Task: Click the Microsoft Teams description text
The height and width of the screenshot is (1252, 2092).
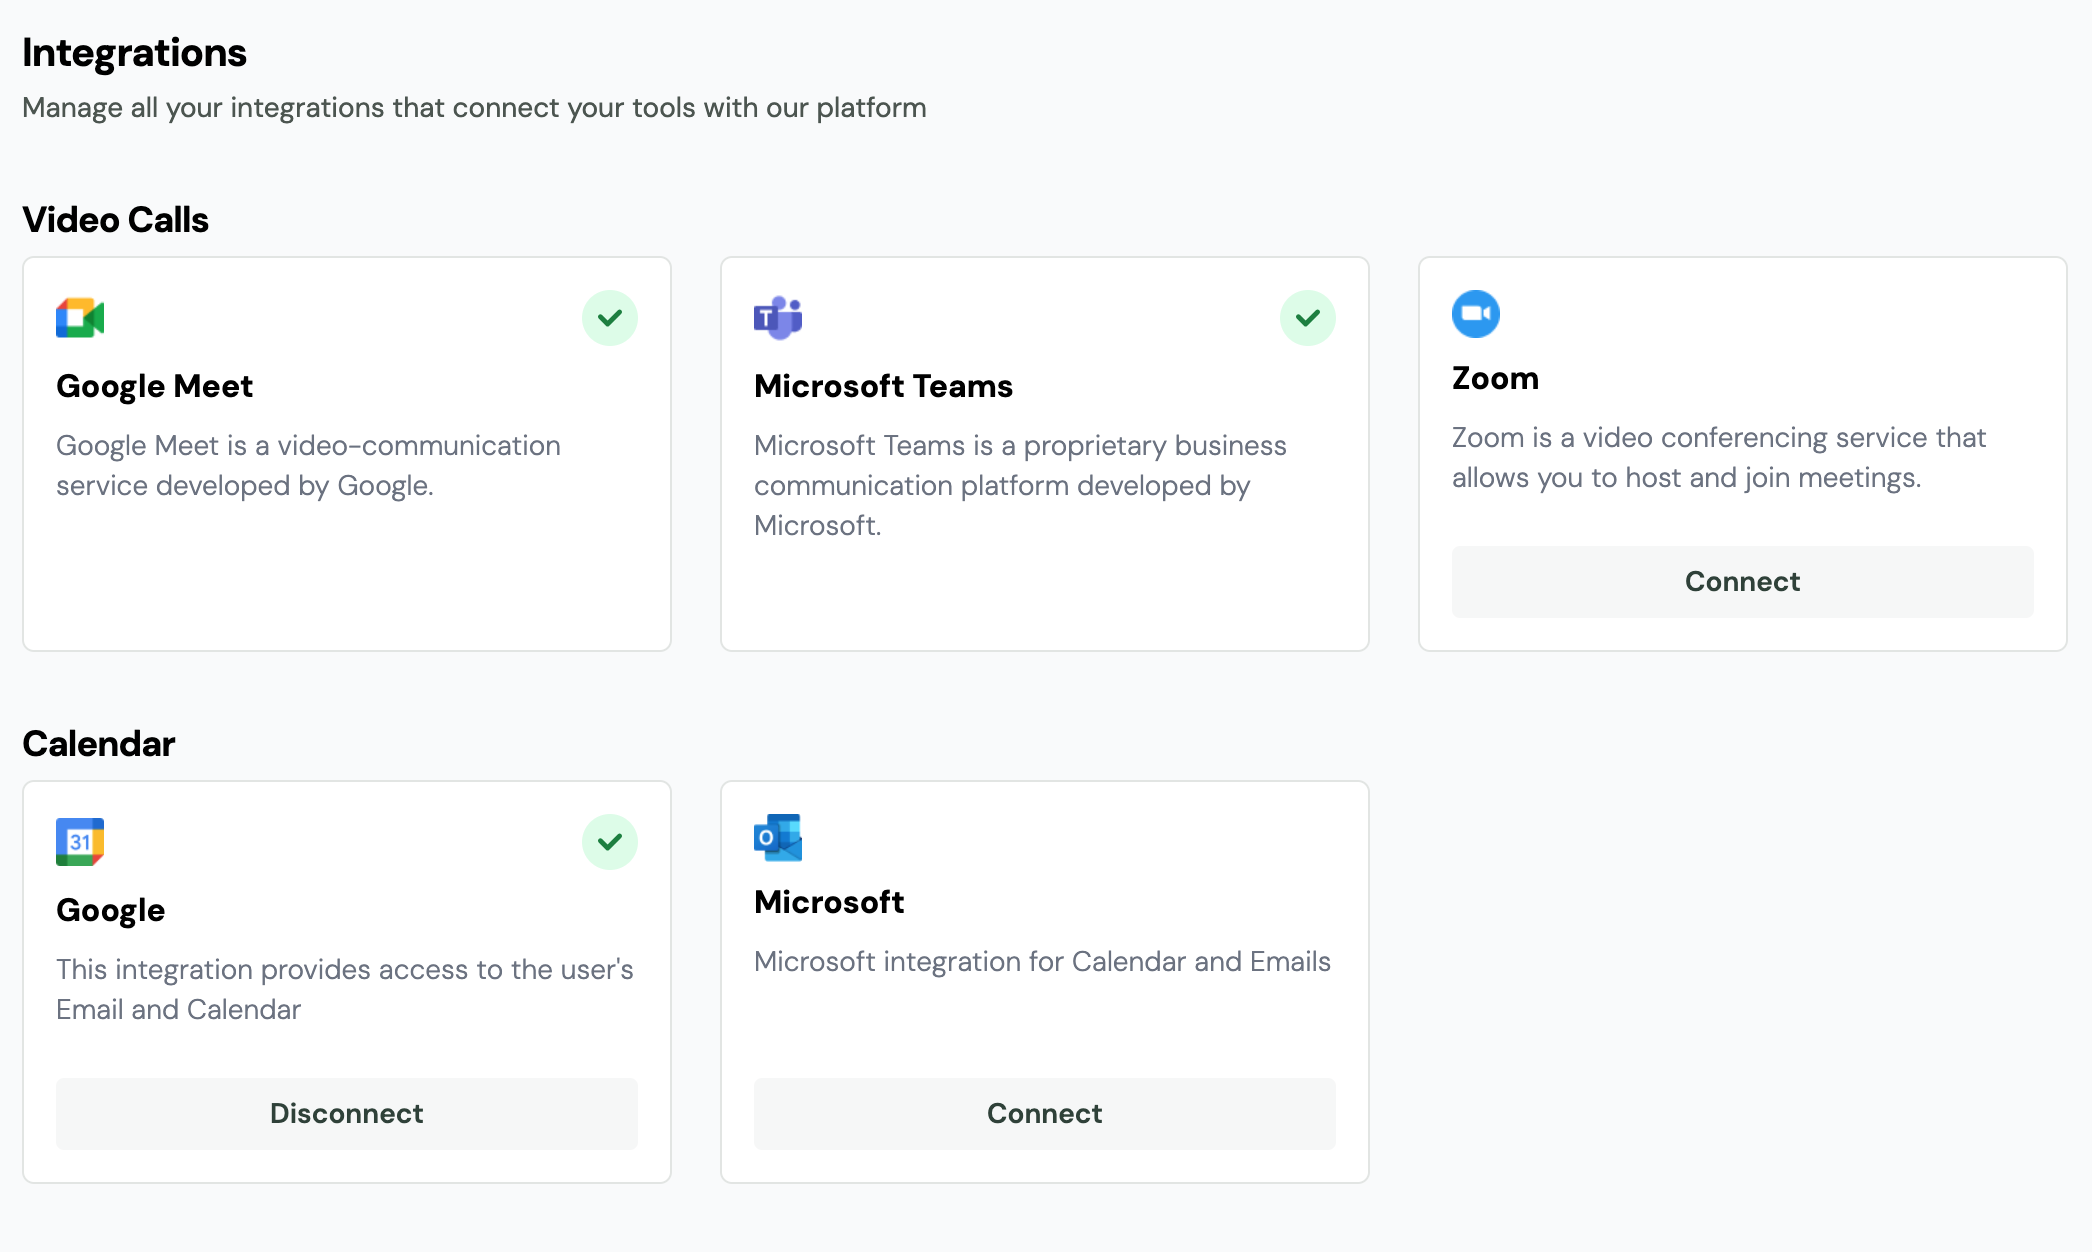Action: (1020, 486)
